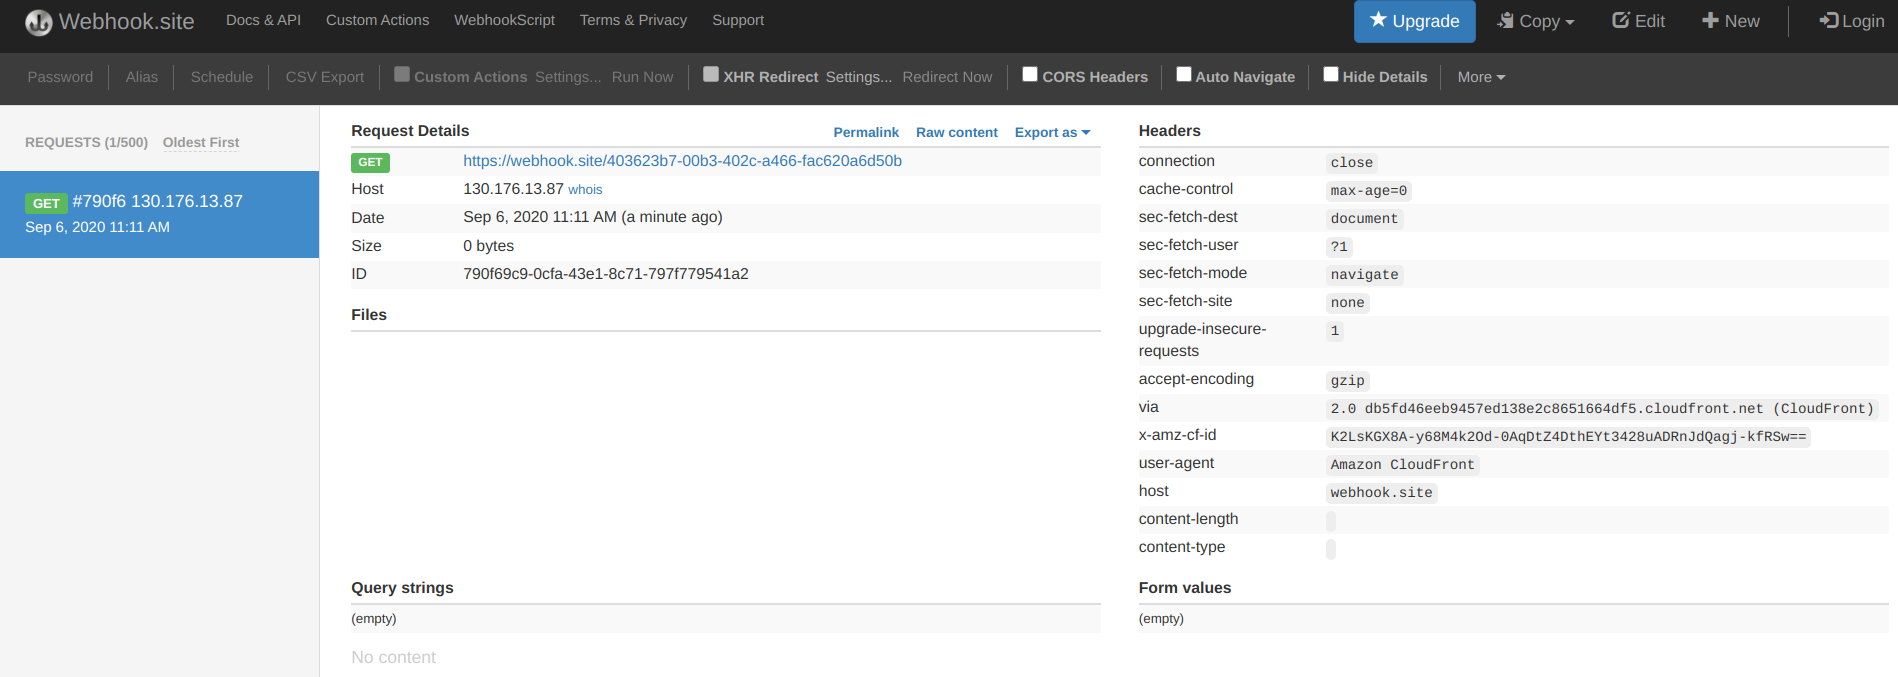Open the Copy dropdown menu

[x=1536, y=21]
